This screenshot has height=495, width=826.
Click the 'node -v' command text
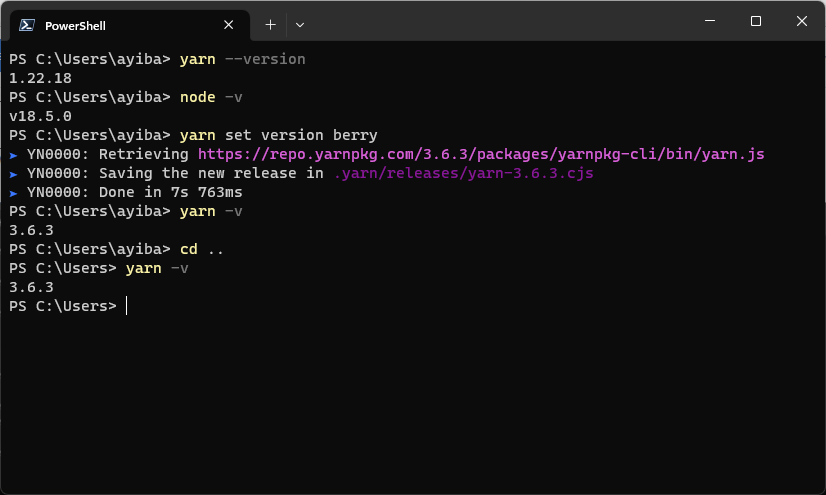[211, 97]
